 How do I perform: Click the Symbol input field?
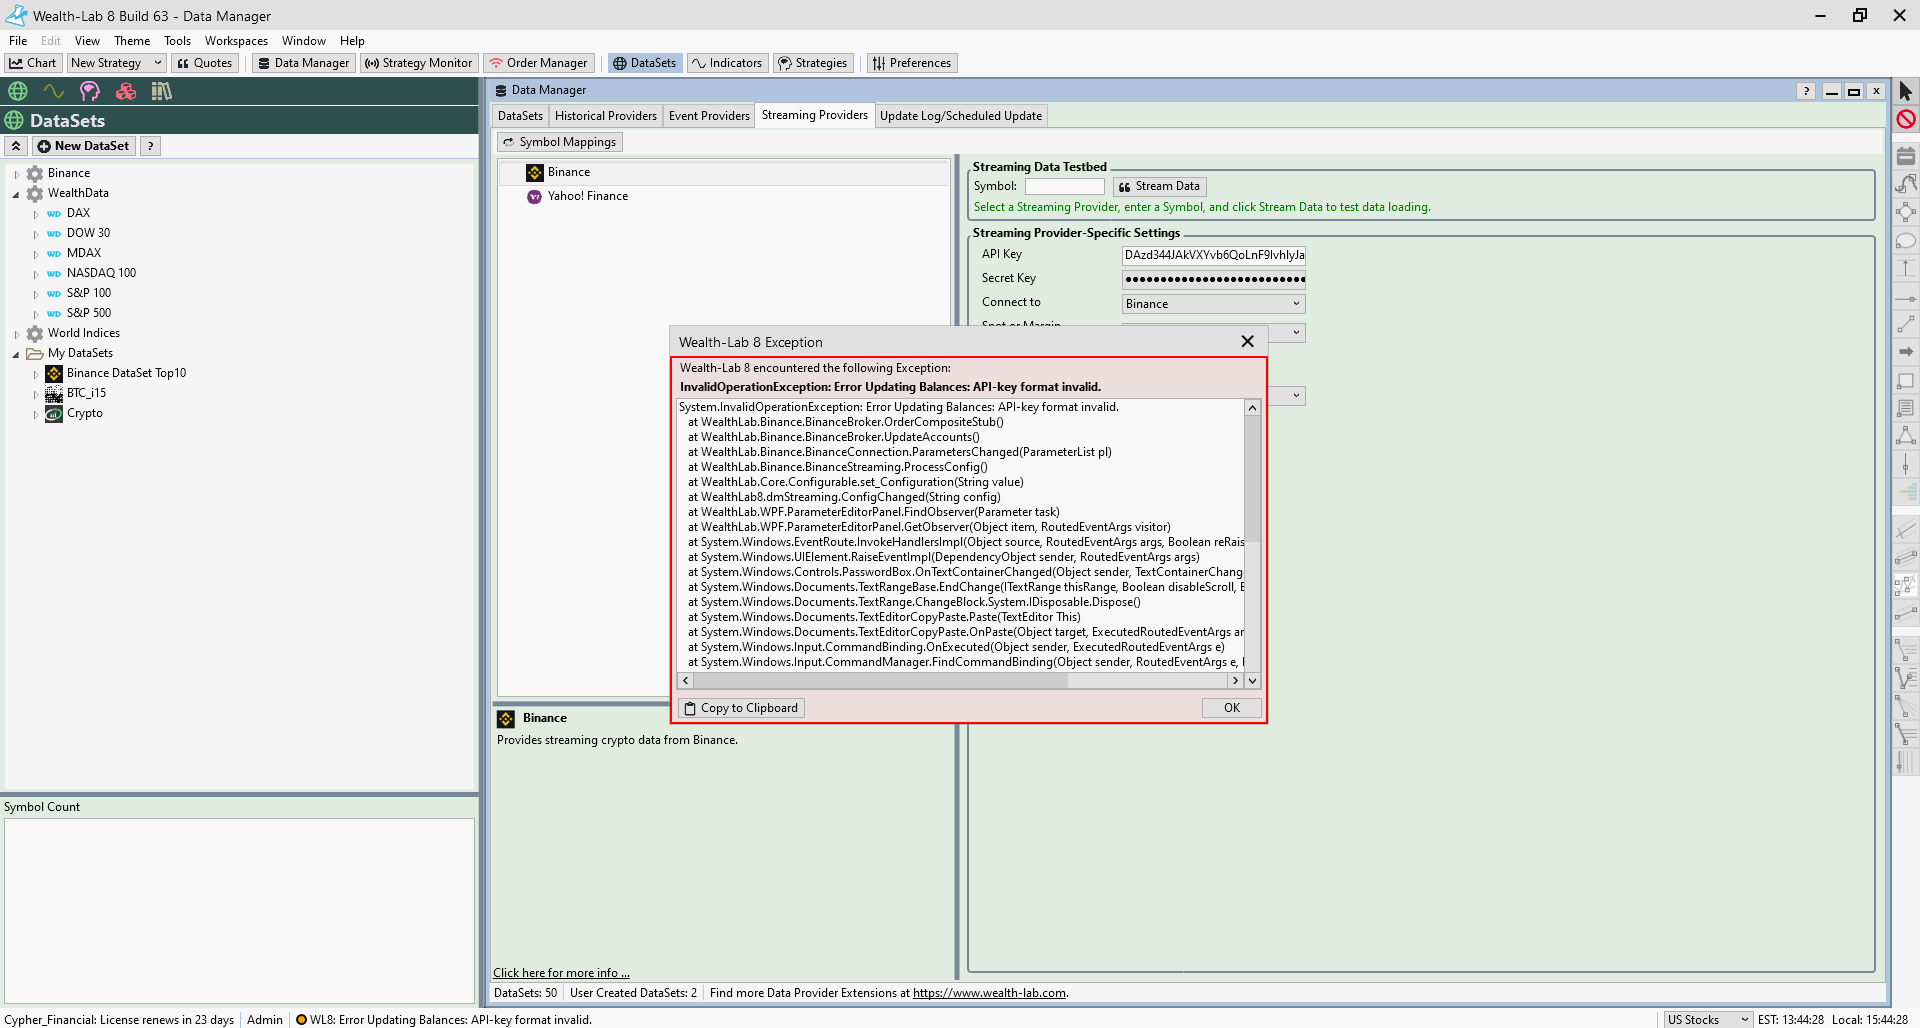click(1065, 186)
